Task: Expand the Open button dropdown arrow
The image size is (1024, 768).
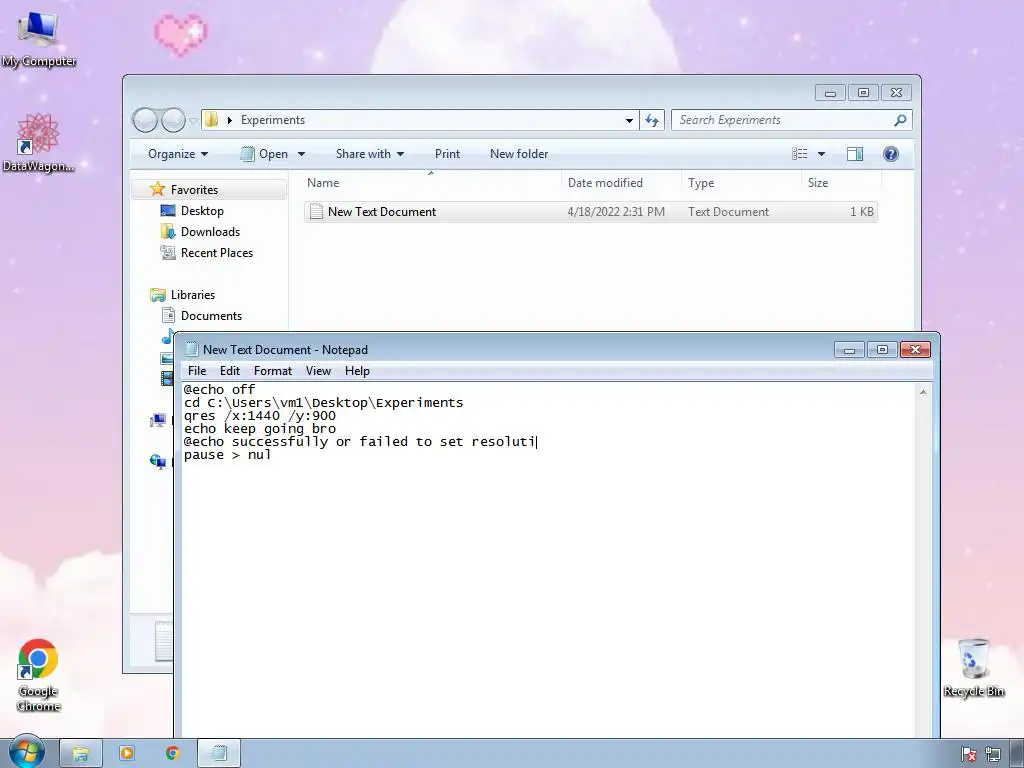Action: click(x=301, y=154)
